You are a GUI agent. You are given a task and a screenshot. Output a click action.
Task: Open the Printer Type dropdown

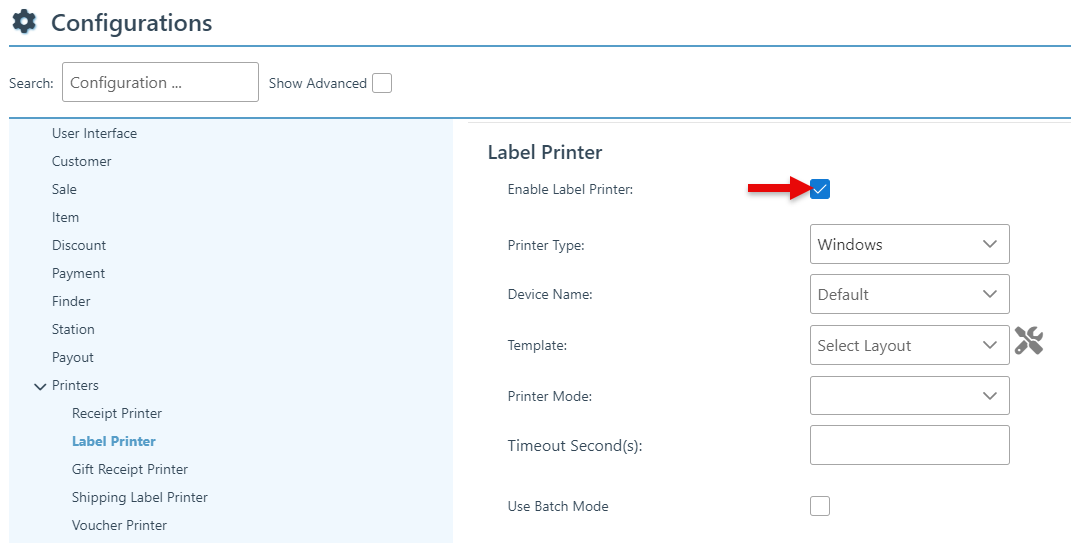[x=909, y=244]
